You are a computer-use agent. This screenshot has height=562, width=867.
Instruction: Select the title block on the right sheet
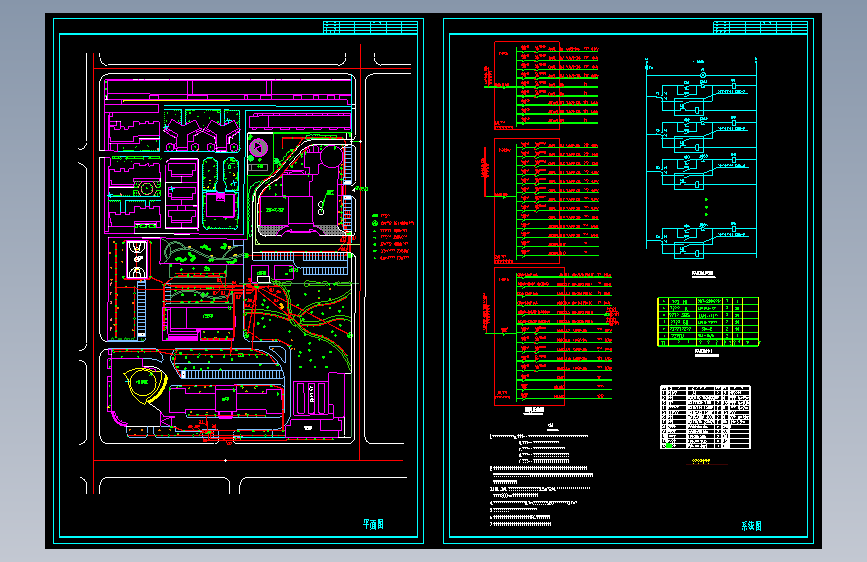[x=760, y=27]
